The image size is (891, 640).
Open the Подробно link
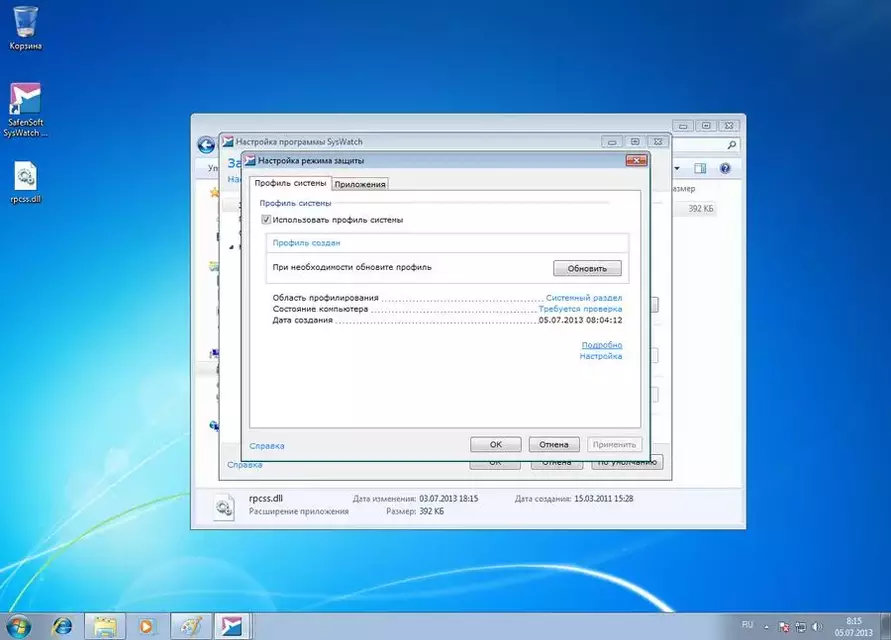(x=602, y=344)
